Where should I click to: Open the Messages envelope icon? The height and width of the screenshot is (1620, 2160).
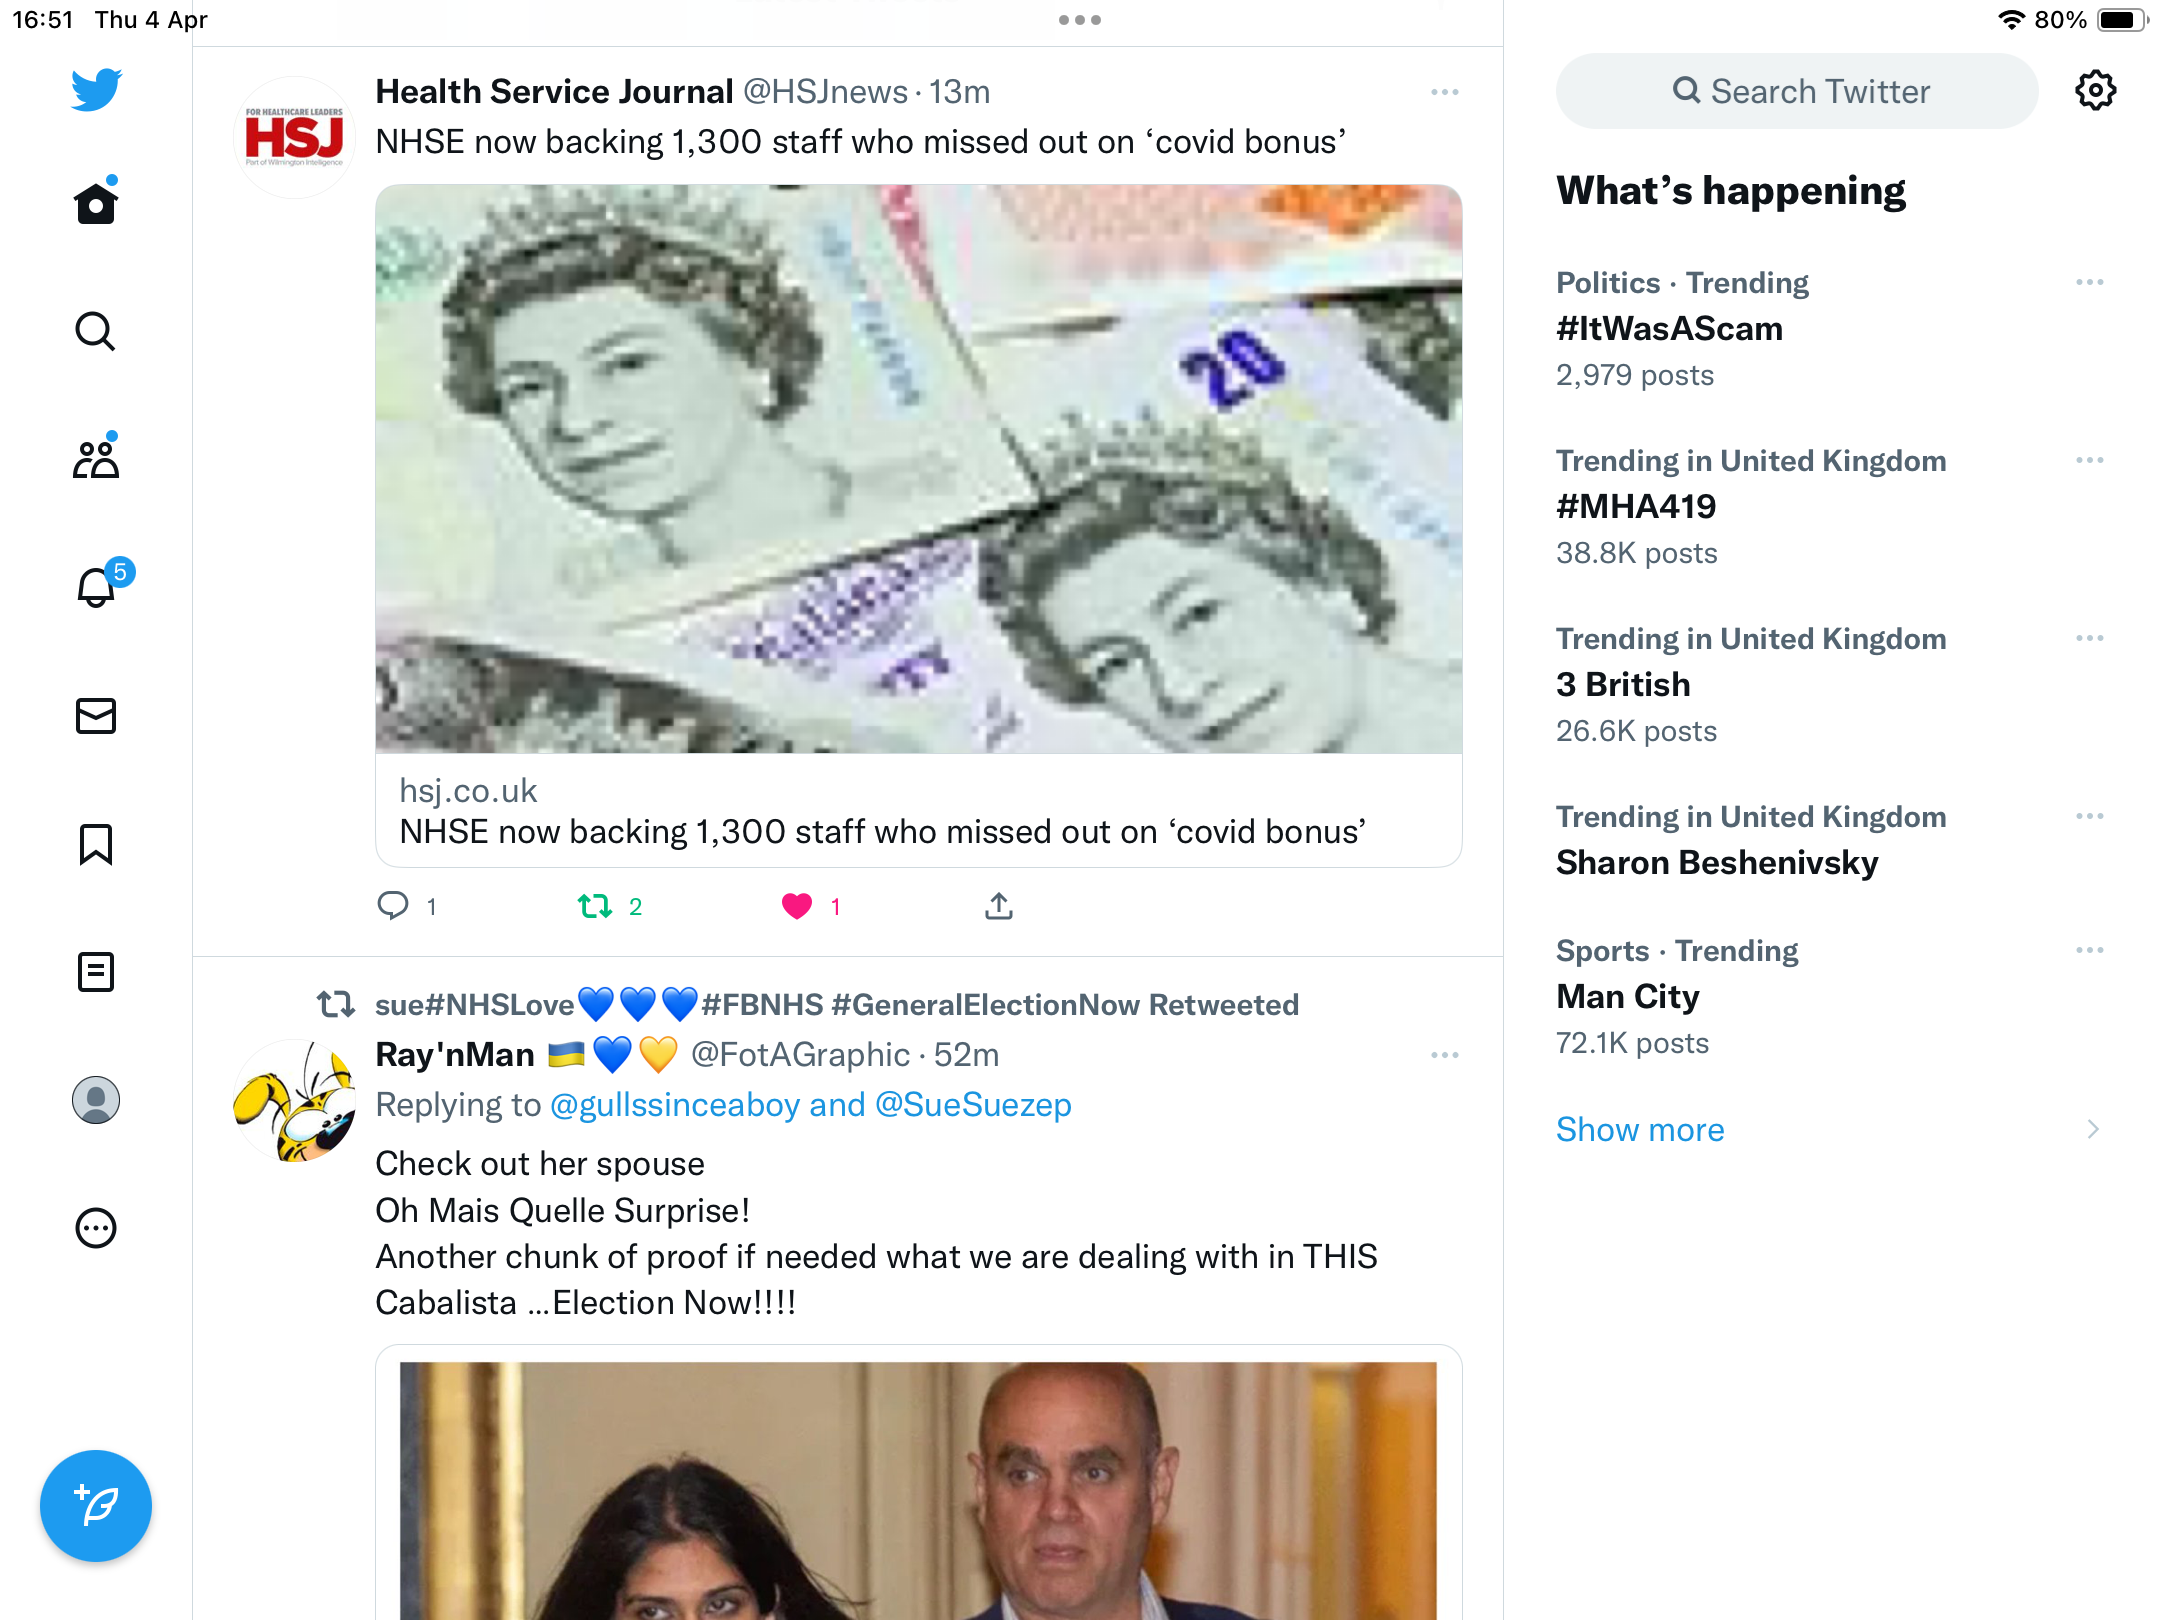[96, 715]
